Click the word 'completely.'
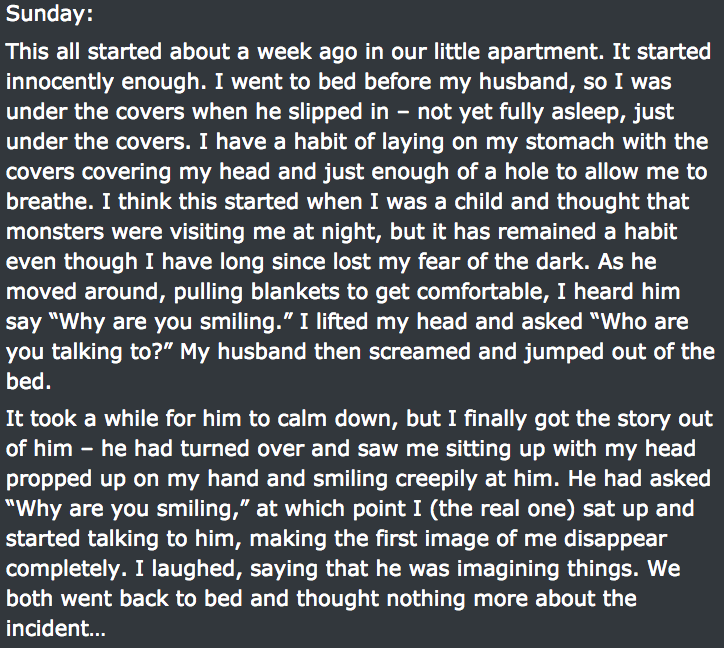Screen dimensions: 724x648 tap(66, 569)
